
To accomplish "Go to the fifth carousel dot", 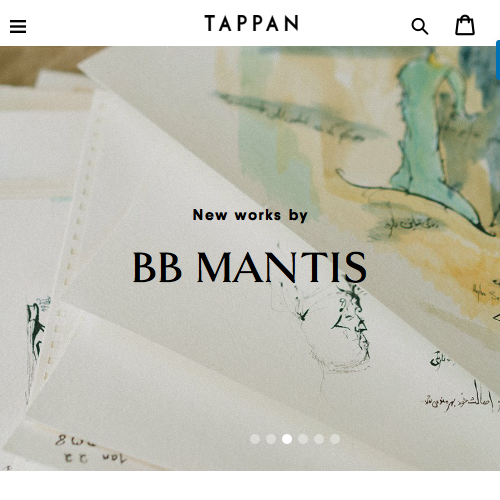I will [319, 439].
